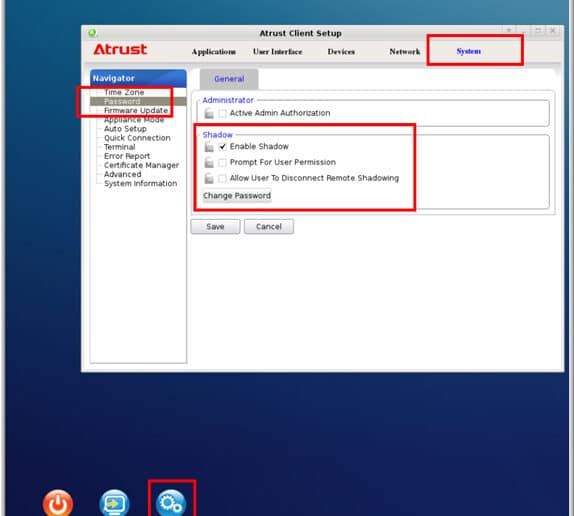Enable Active Admin Authorization checkbox
Viewport: 574px width, 516px height.
point(222,113)
